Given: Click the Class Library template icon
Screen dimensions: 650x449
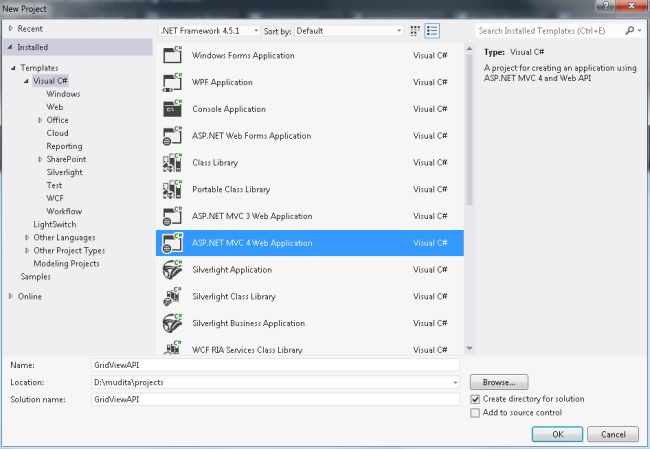Looking at the screenshot, I should pyautogui.click(x=172, y=163).
